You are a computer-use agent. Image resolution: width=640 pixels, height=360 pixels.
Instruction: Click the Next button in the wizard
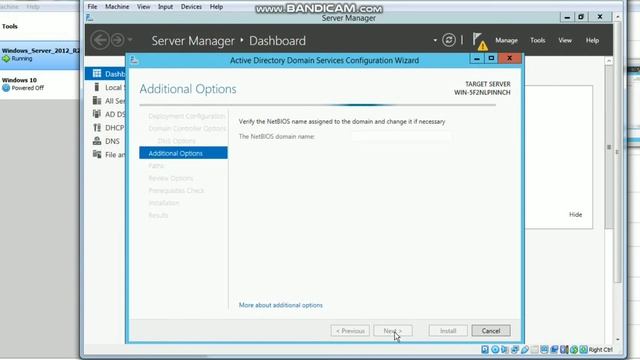click(393, 331)
